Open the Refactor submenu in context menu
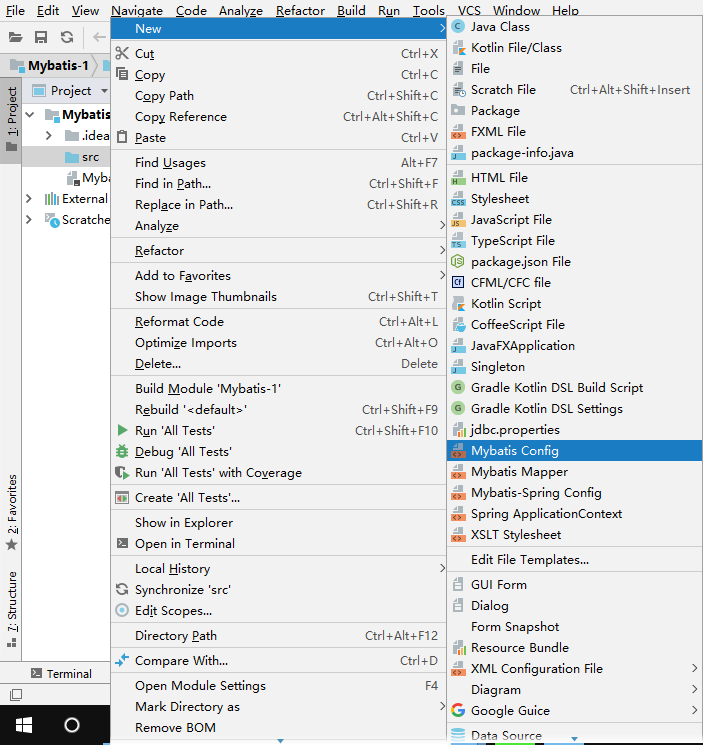 [278, 250]
